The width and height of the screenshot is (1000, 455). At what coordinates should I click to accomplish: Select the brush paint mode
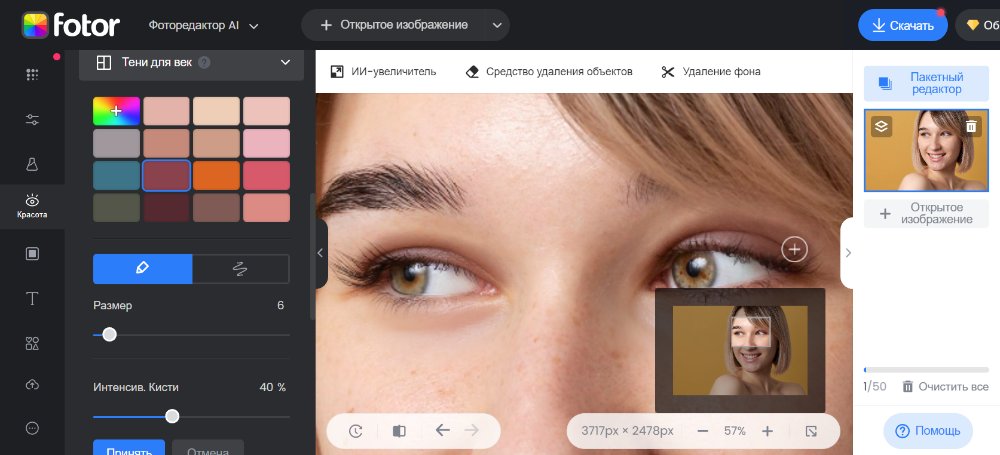(x=143, y=269)
